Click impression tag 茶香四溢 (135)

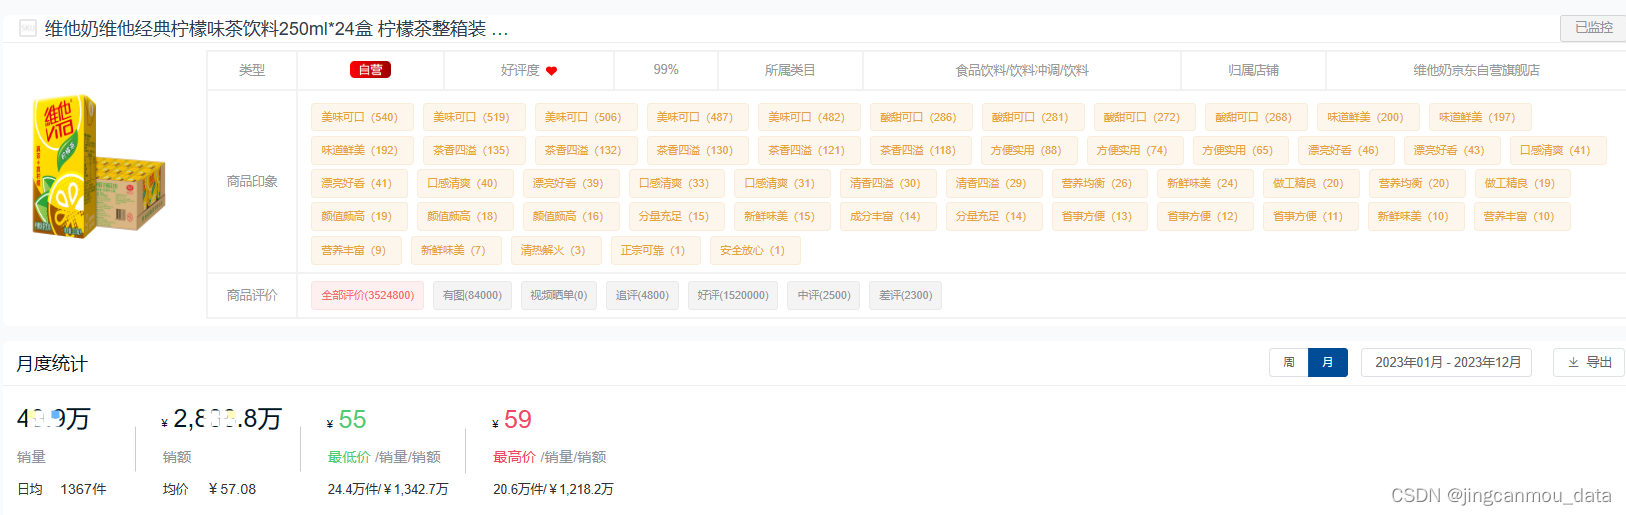(474, 150)
